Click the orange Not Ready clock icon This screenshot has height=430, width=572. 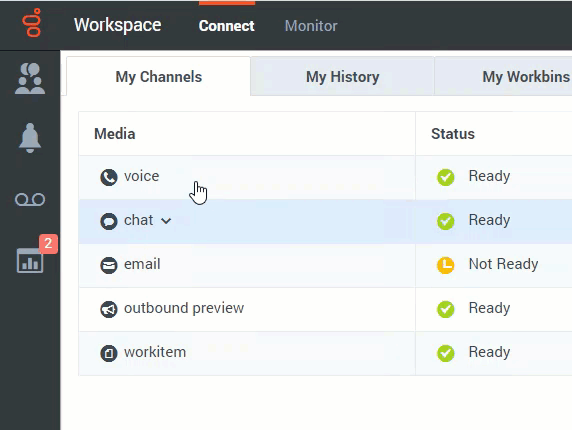pyautogui.click(x=446, y=265)
